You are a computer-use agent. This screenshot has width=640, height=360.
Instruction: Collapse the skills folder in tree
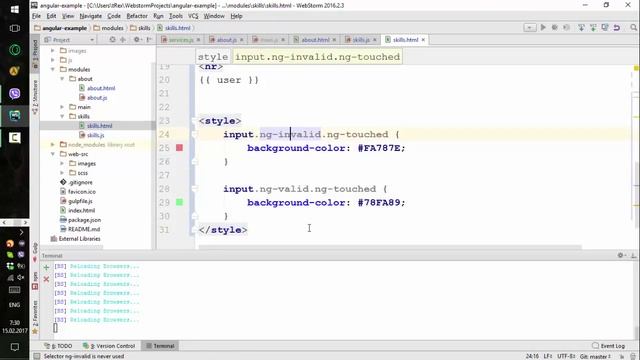tap(62, 116)
